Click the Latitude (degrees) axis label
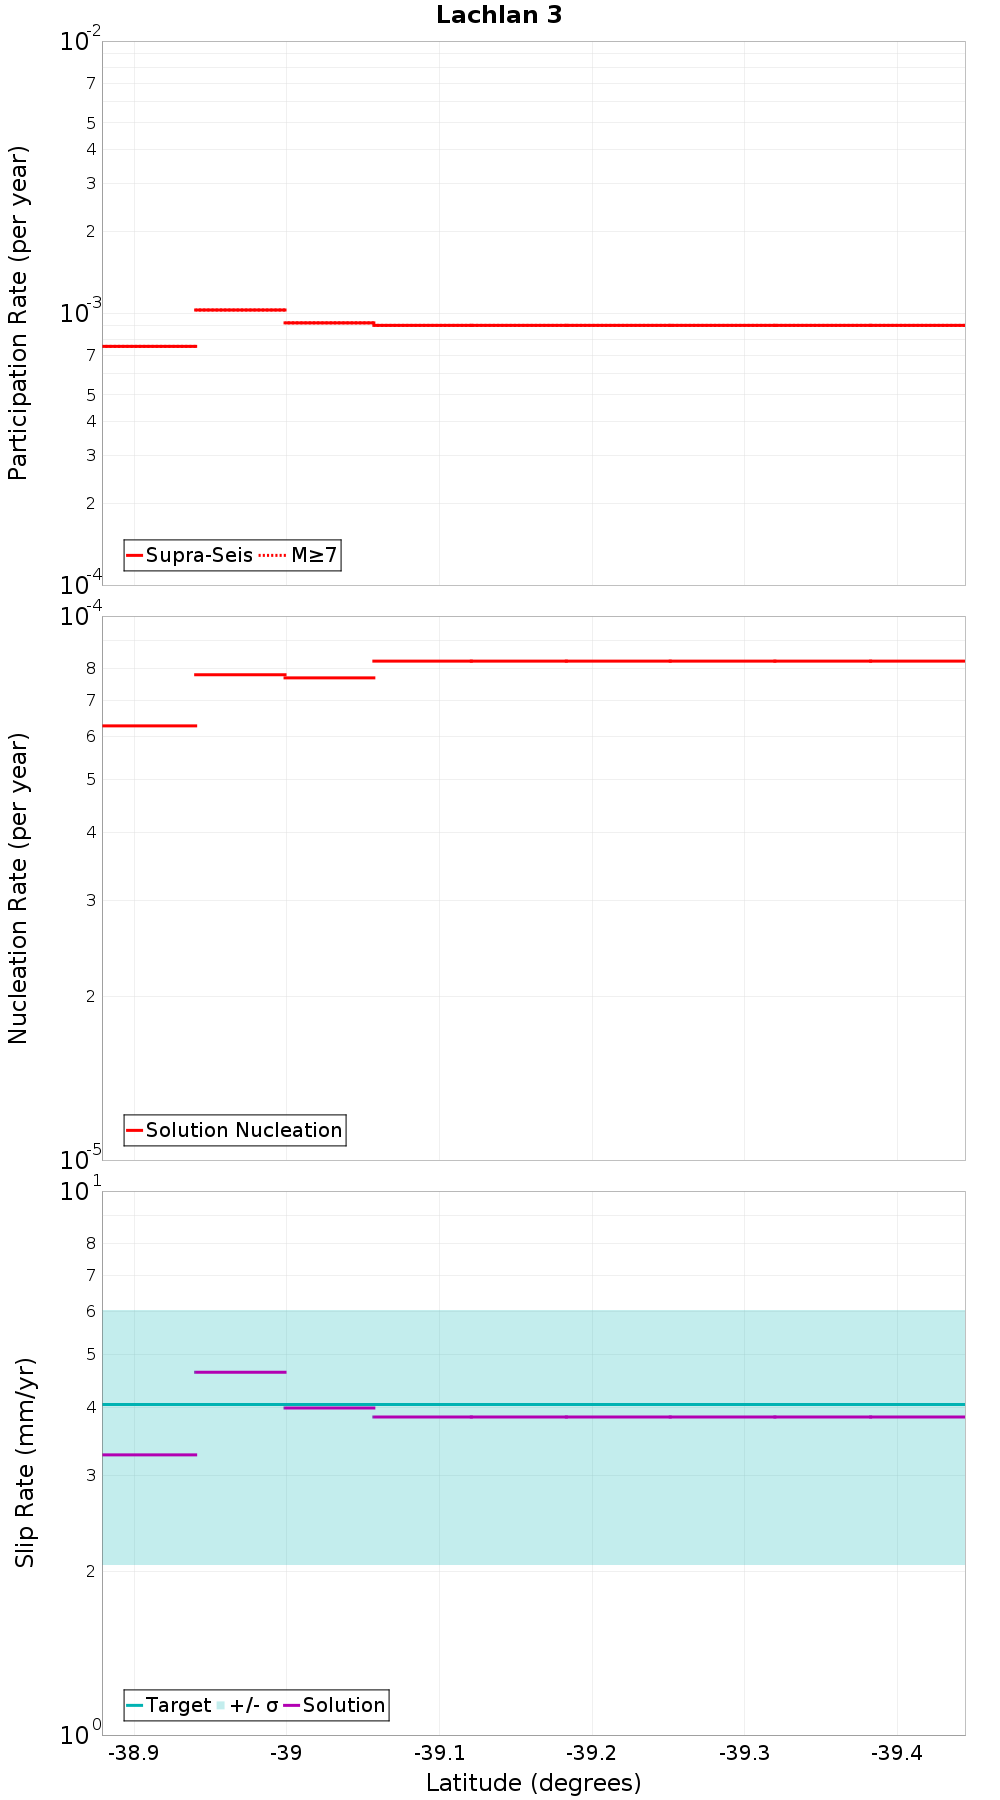Screen dimensions: 1000x1800 tap(533, 1783)
